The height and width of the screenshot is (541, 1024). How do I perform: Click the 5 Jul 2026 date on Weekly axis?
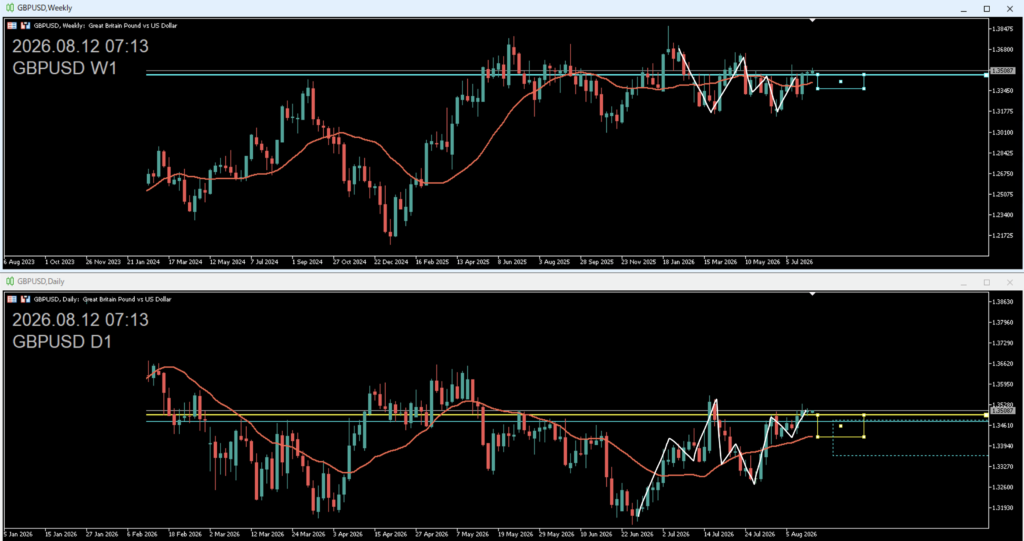tap(800, 261)
